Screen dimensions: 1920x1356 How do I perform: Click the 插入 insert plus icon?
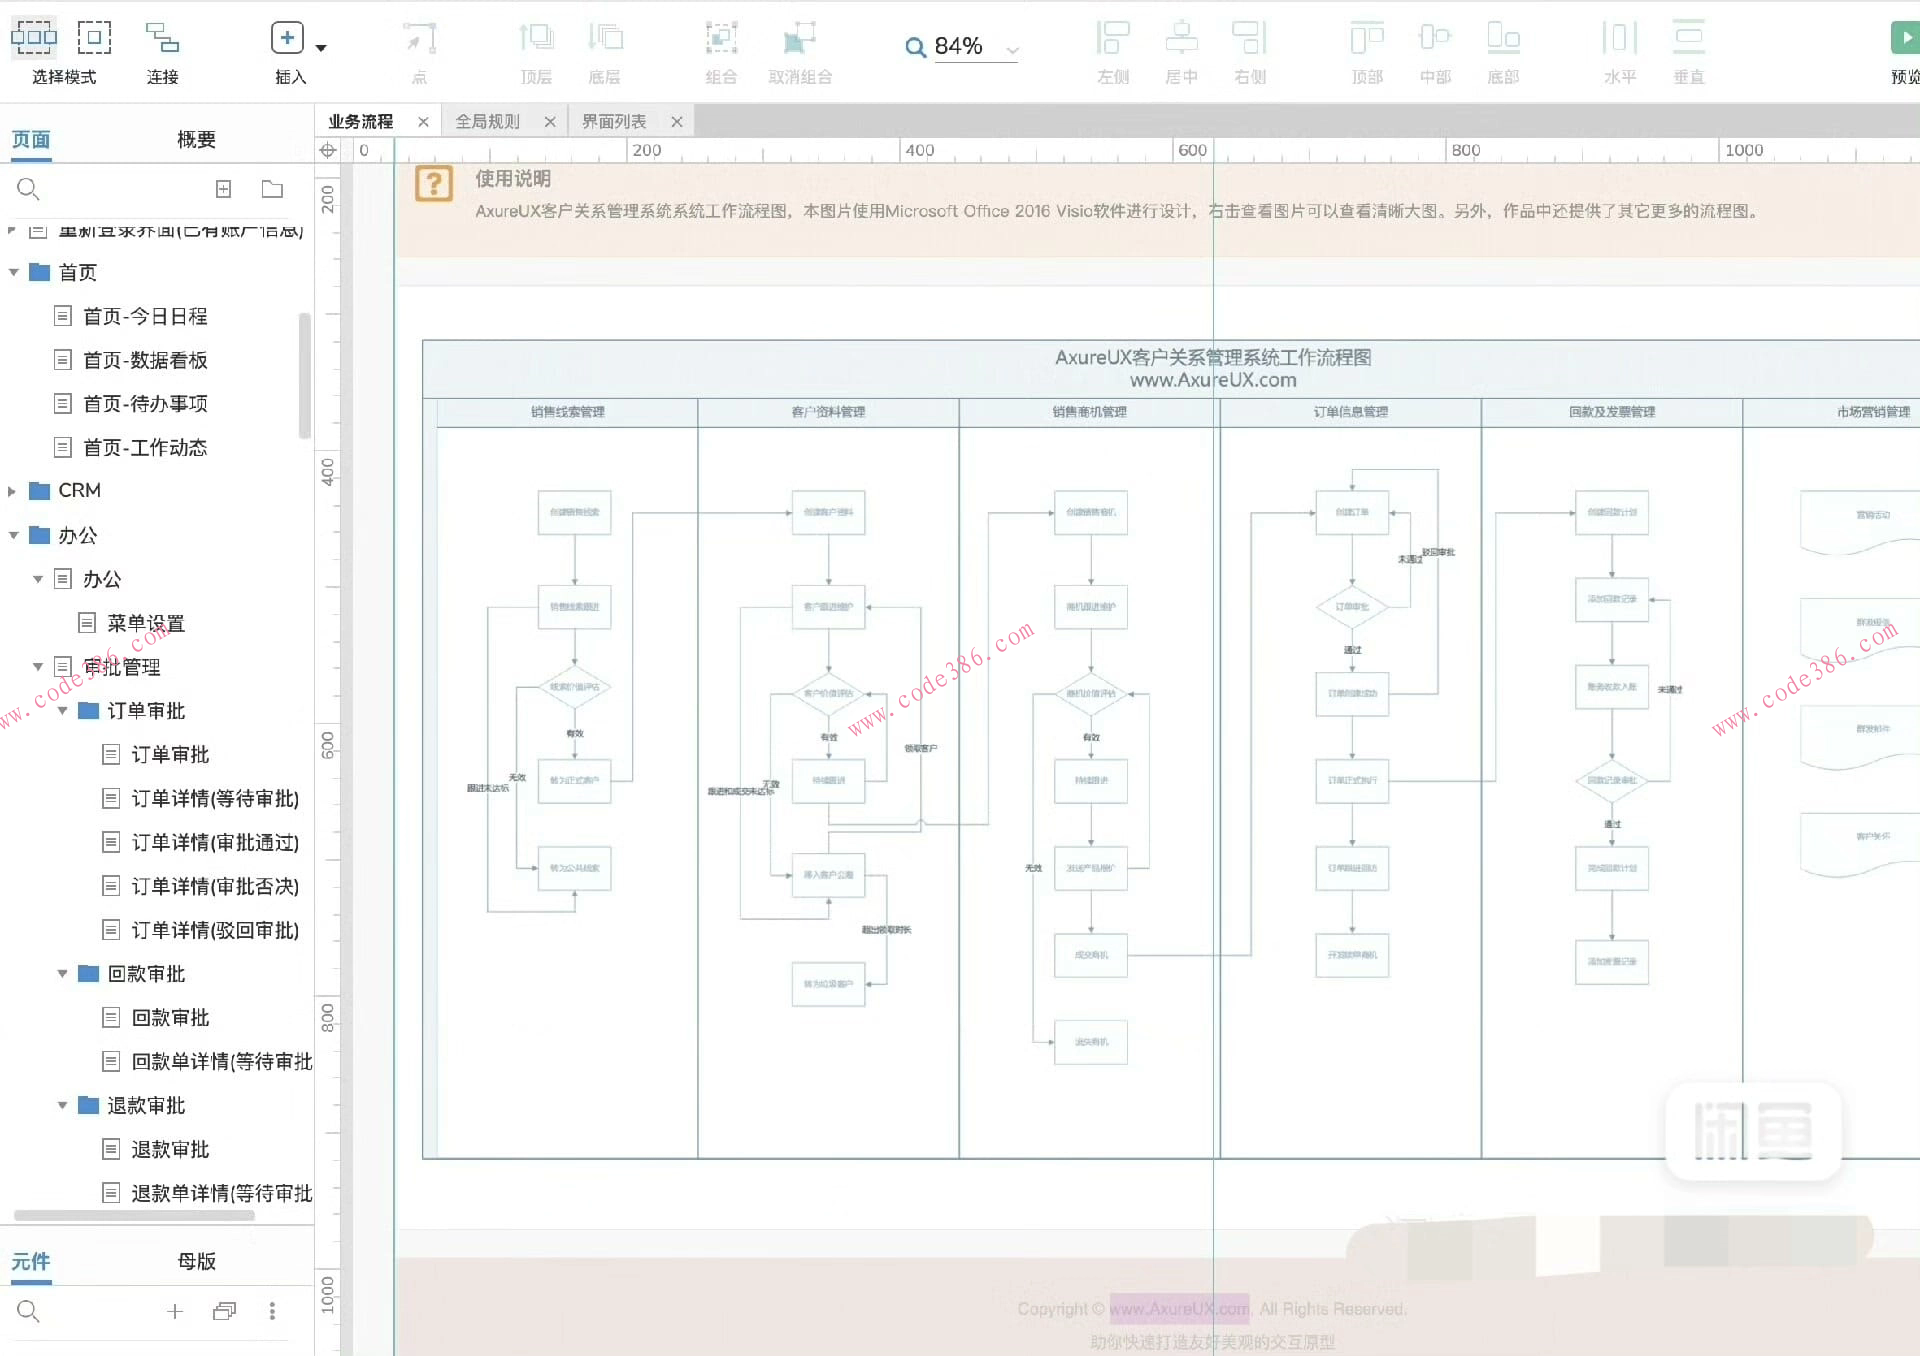coord(287,38)
